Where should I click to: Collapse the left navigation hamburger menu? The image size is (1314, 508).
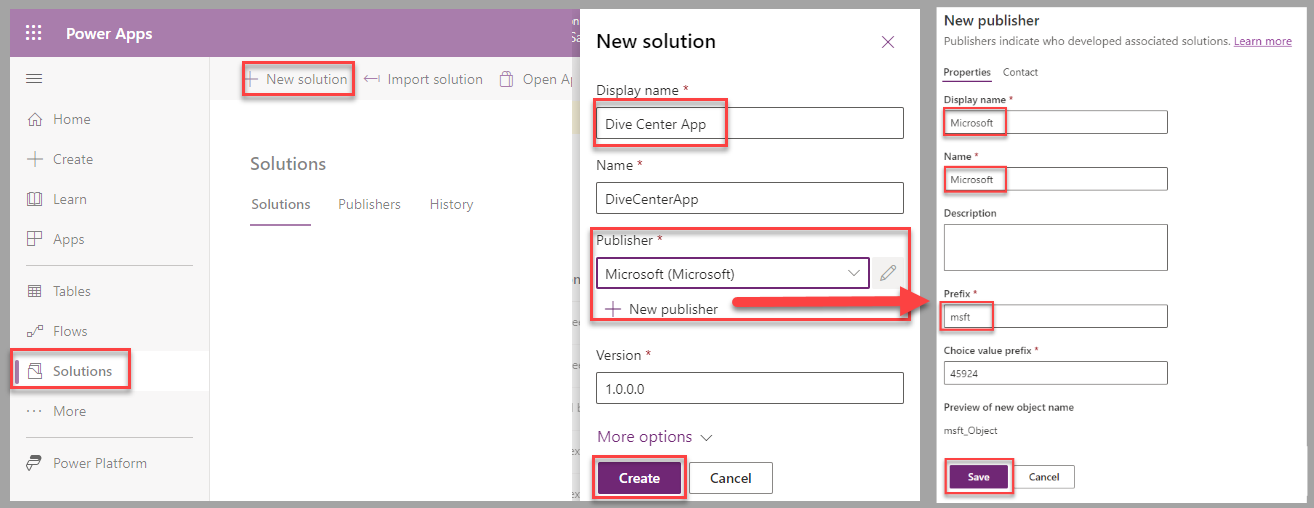tap(34, 78)
